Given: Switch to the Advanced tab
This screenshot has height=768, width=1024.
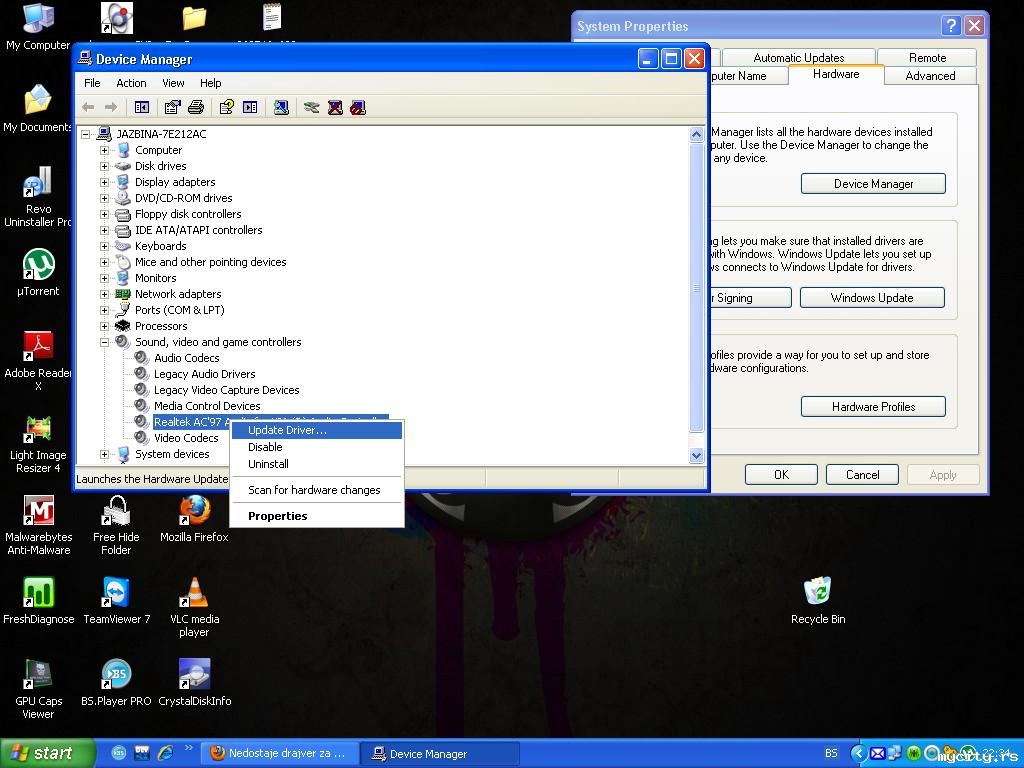Looking at the screenshot, I should 929,76.
